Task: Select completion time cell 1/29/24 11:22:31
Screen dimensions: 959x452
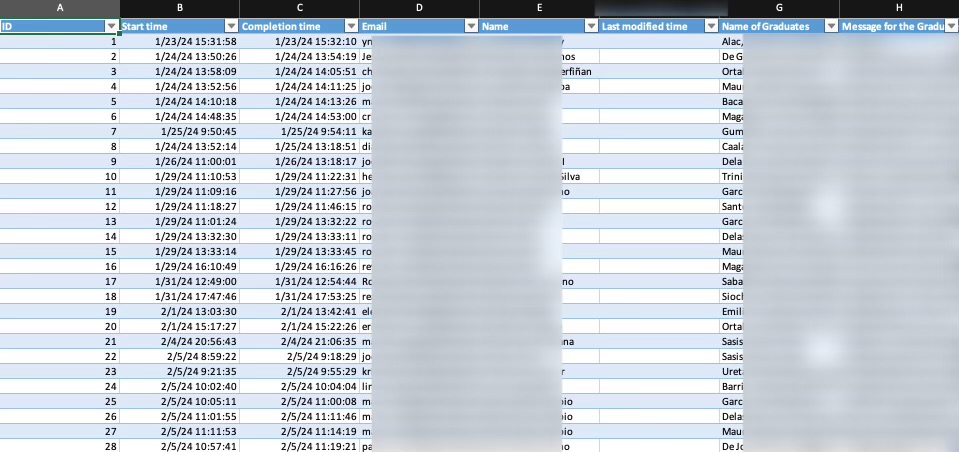Action: tap(299, 176)
